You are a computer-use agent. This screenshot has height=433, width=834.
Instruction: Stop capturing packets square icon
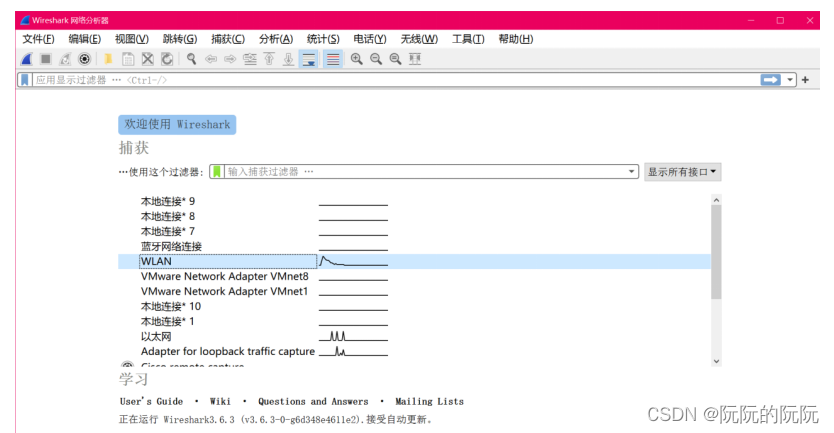pyautogui.click(x=46, y=59)
